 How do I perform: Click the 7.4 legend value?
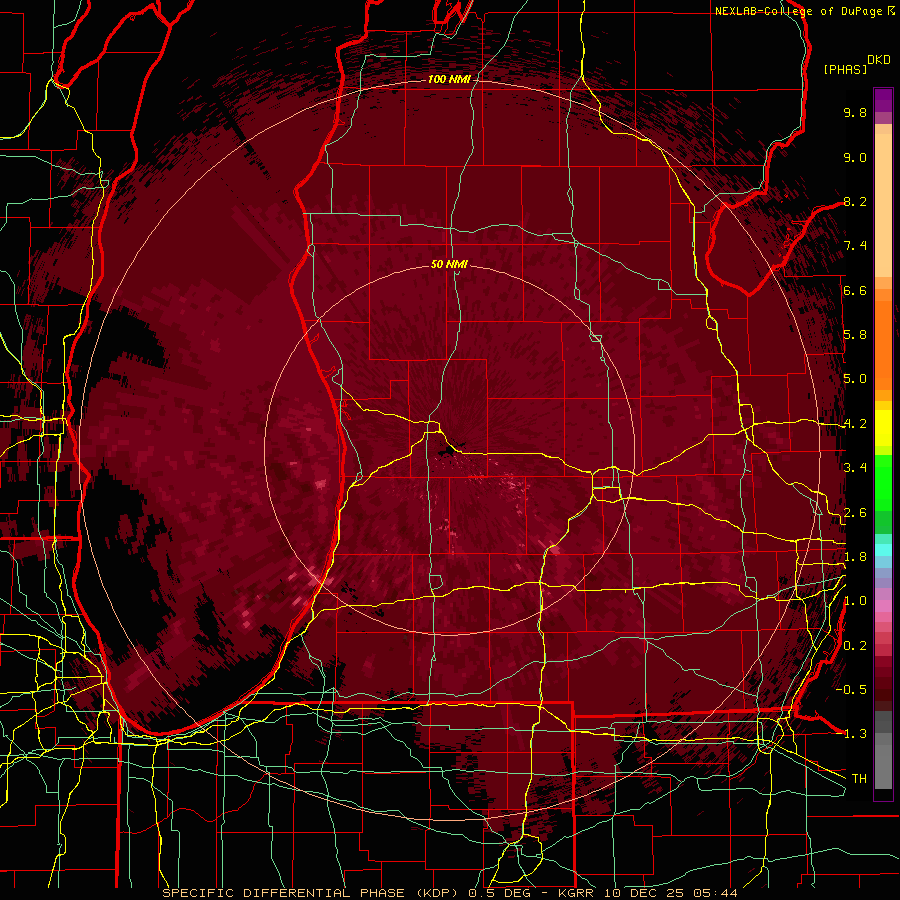click(855, 246)
